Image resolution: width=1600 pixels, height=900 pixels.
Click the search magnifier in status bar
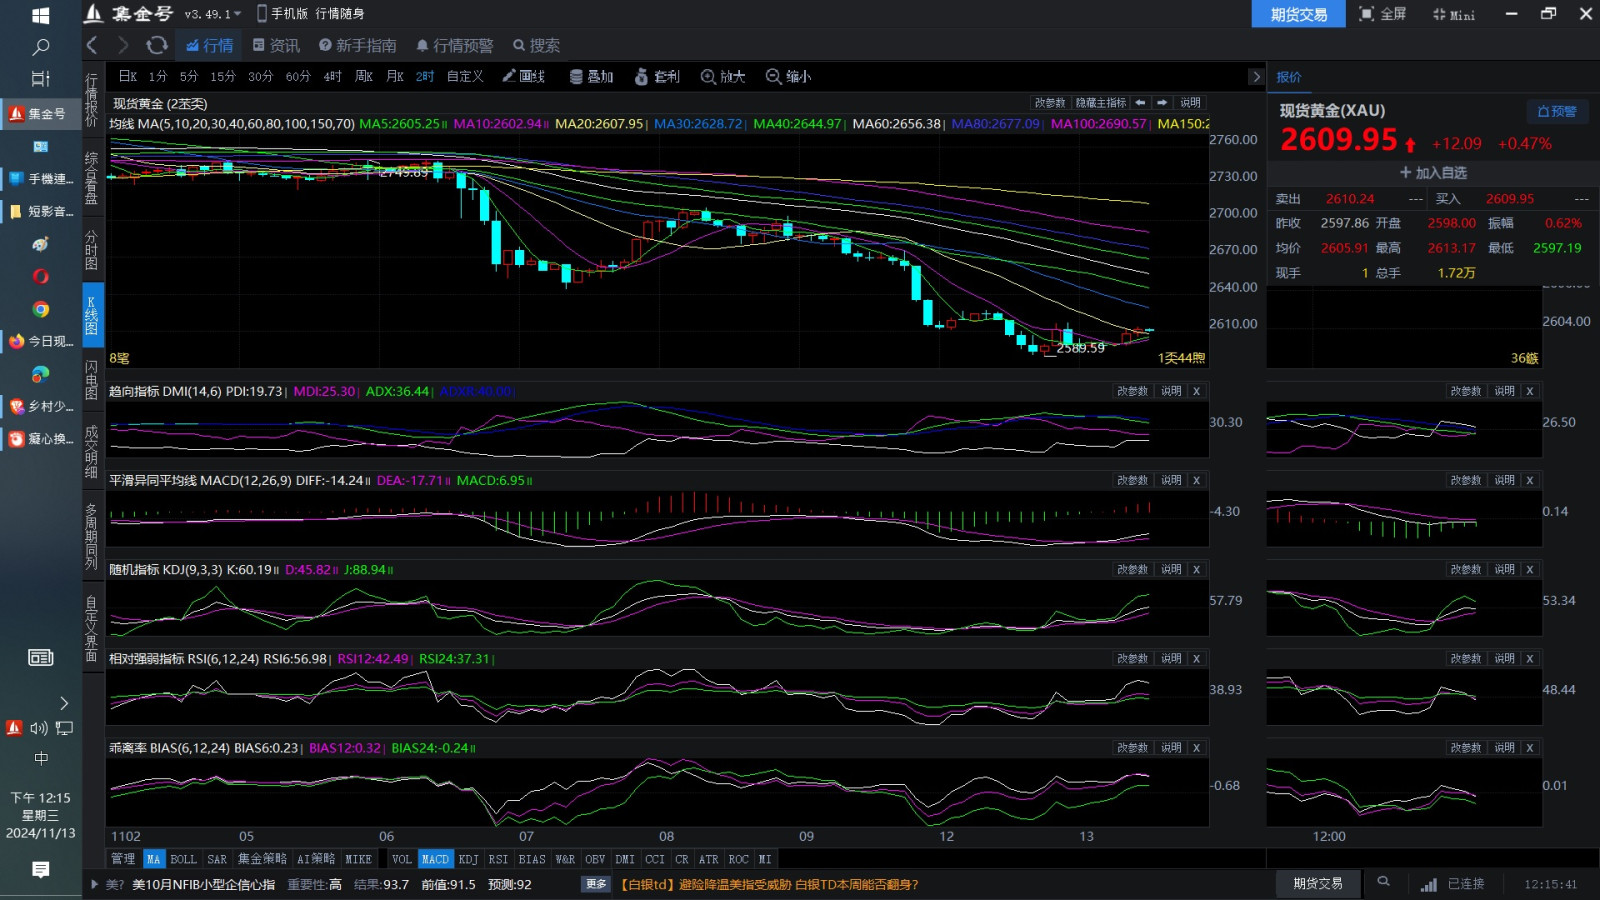[x=1383, y=882]
